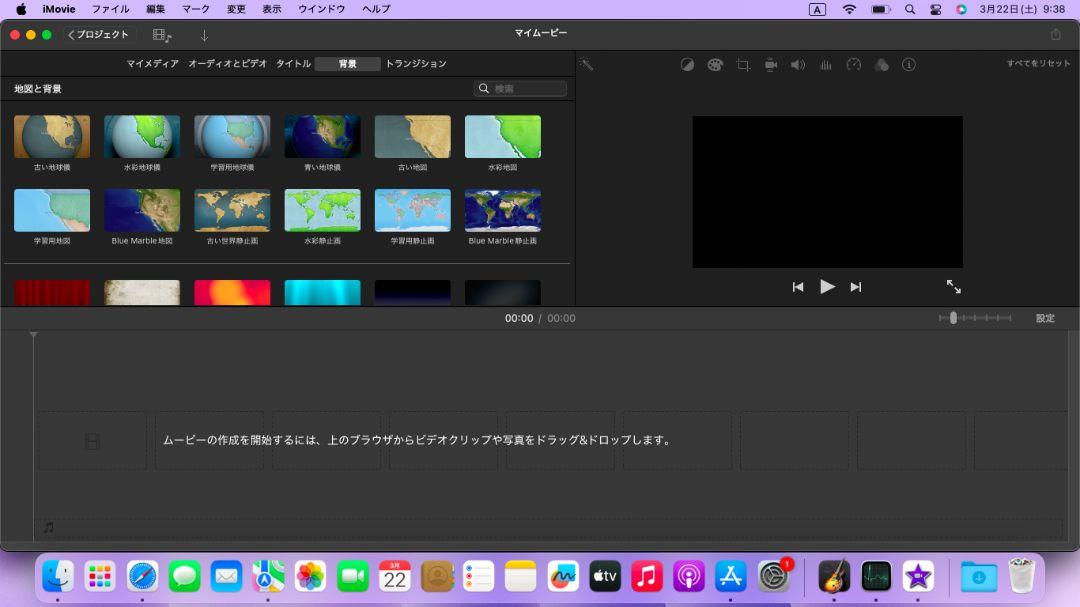Select the orange-red gradient background thumbnail
The height and width of the screenshot is (607, 1080).
(232, 292)
